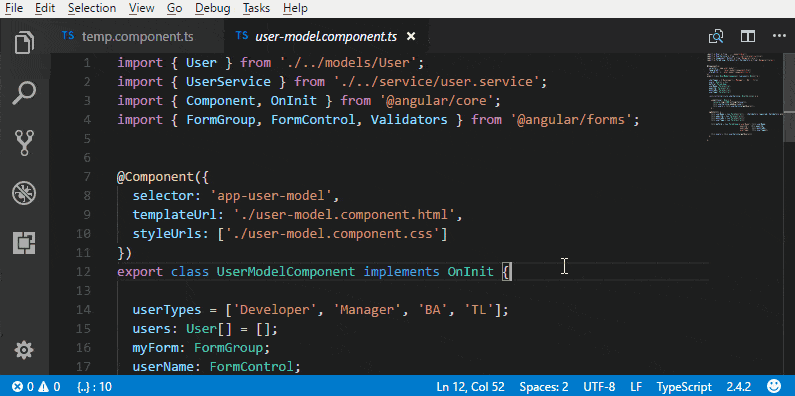Click './user-model.component.html' template path
Viewport: 795px width, 396px height.
pos(344,215)
